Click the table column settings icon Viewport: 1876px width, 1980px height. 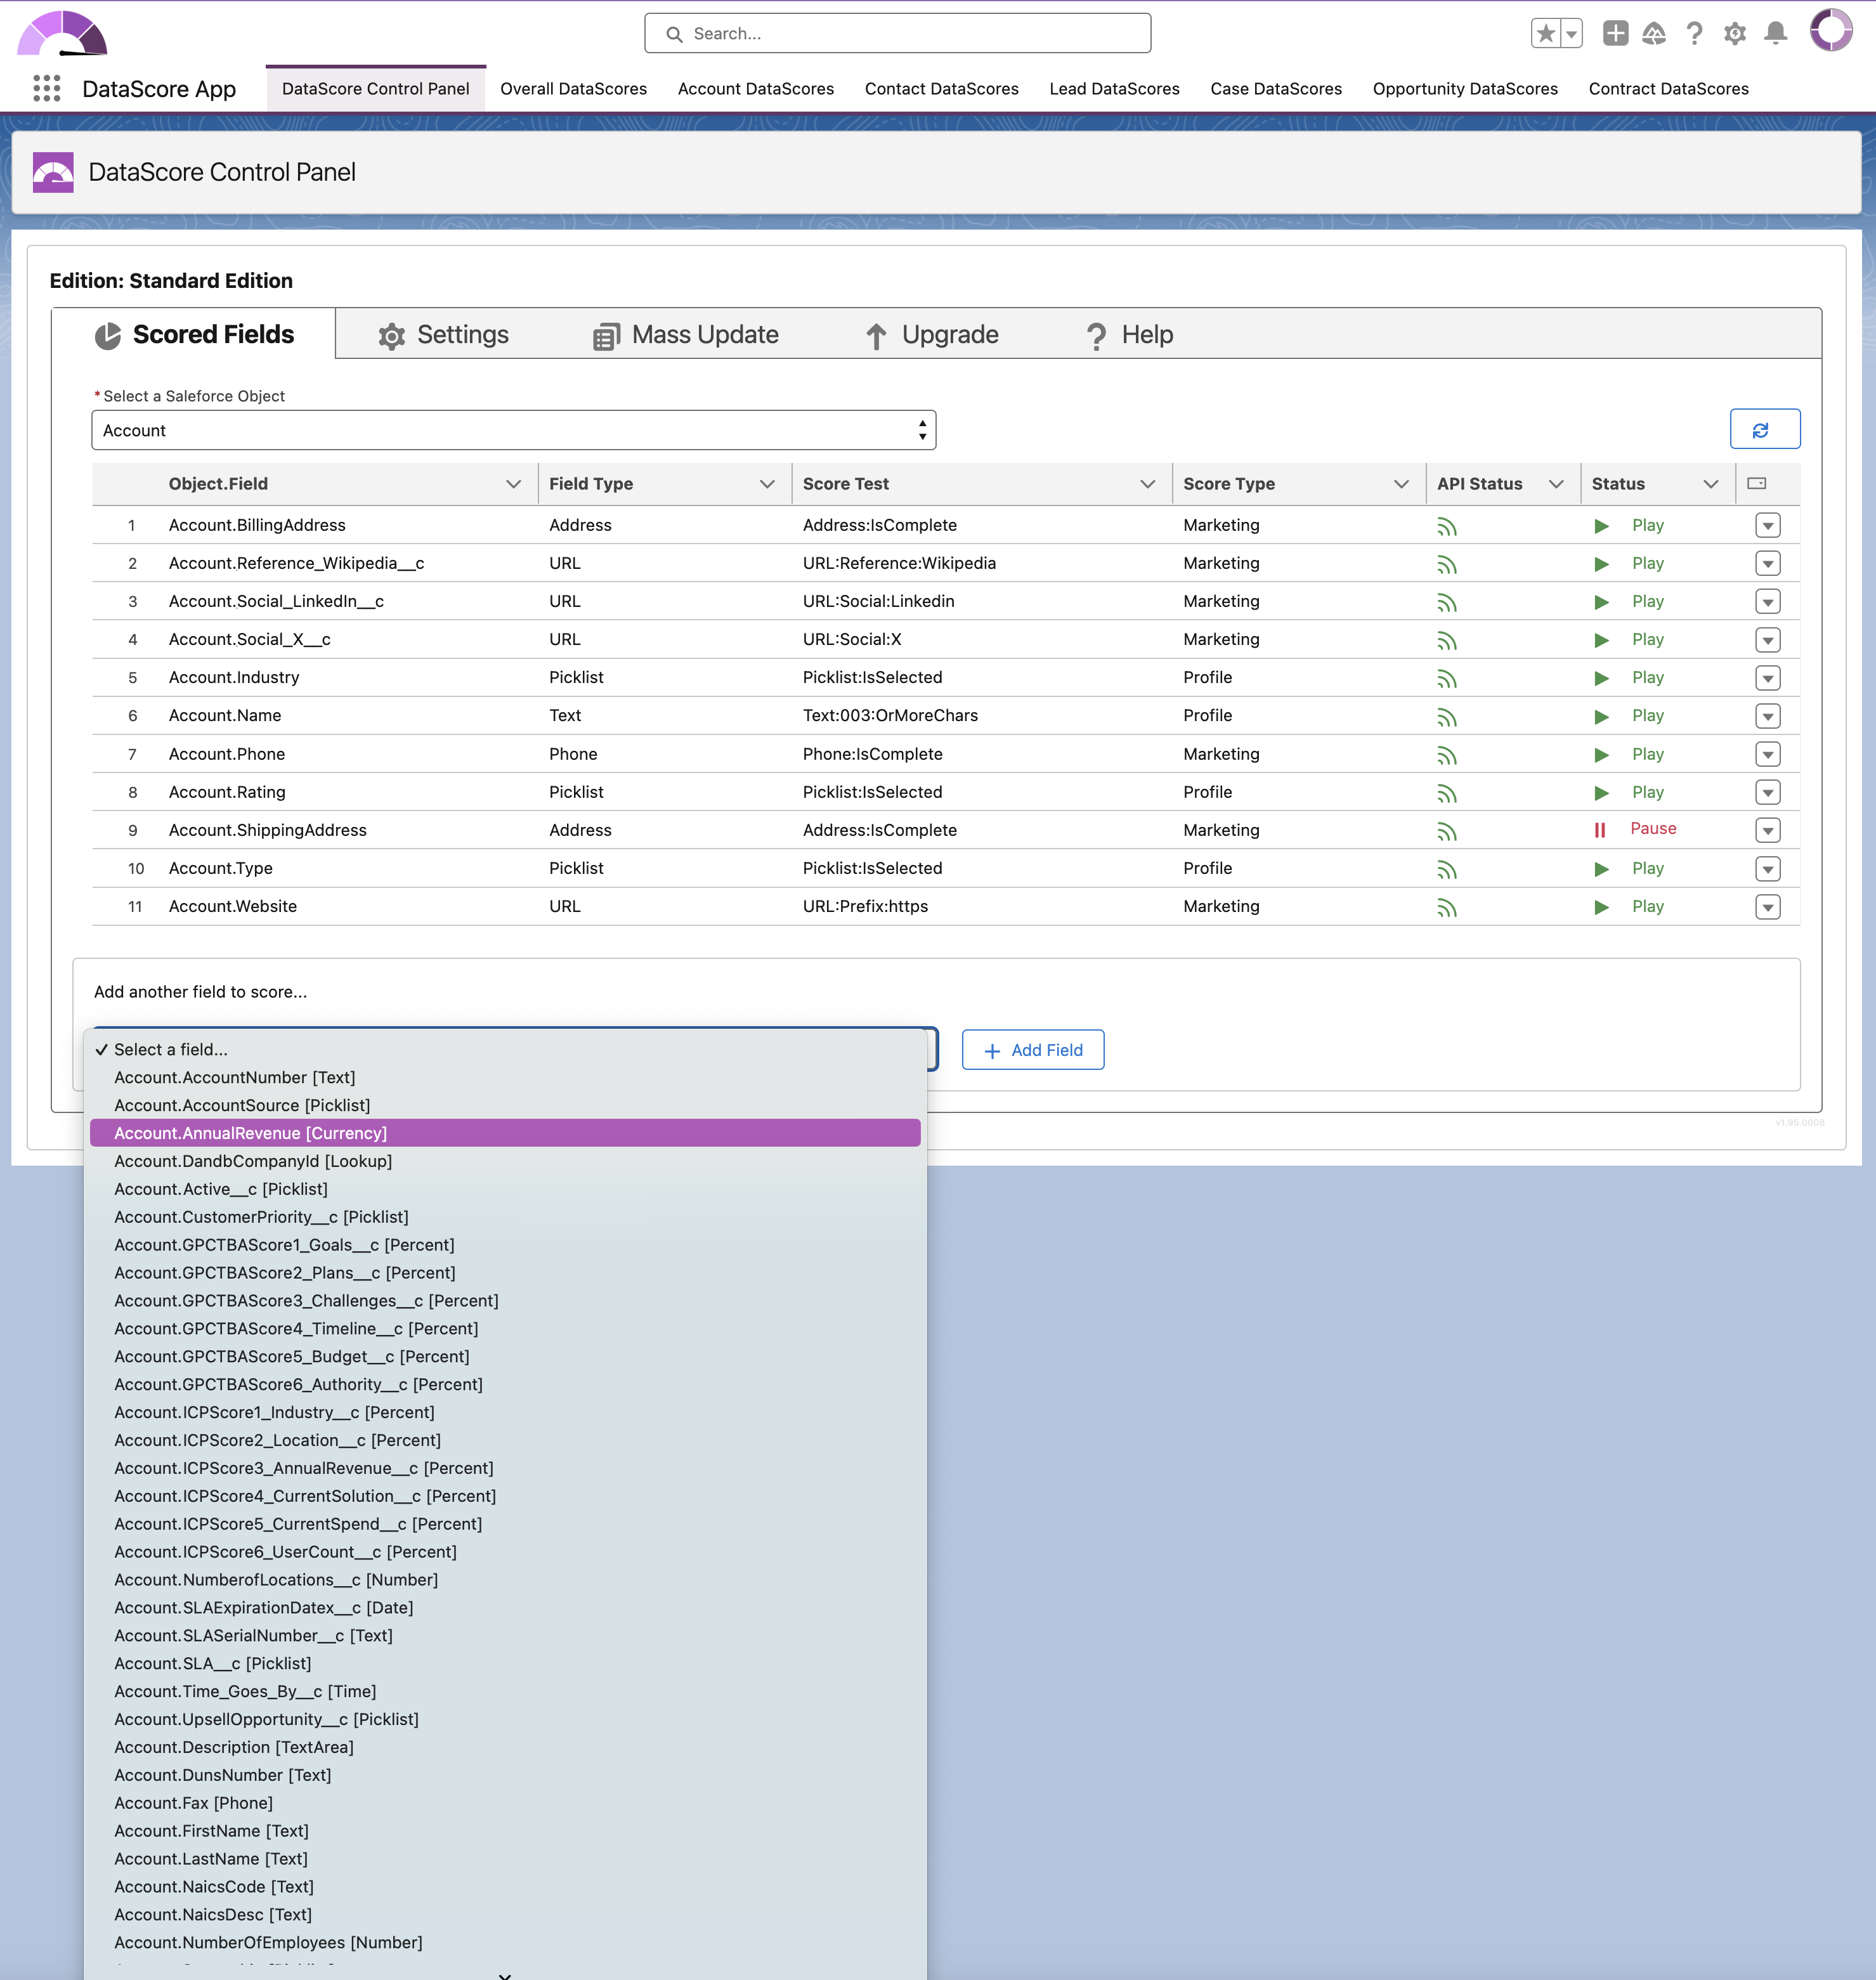pos(1756,483)
